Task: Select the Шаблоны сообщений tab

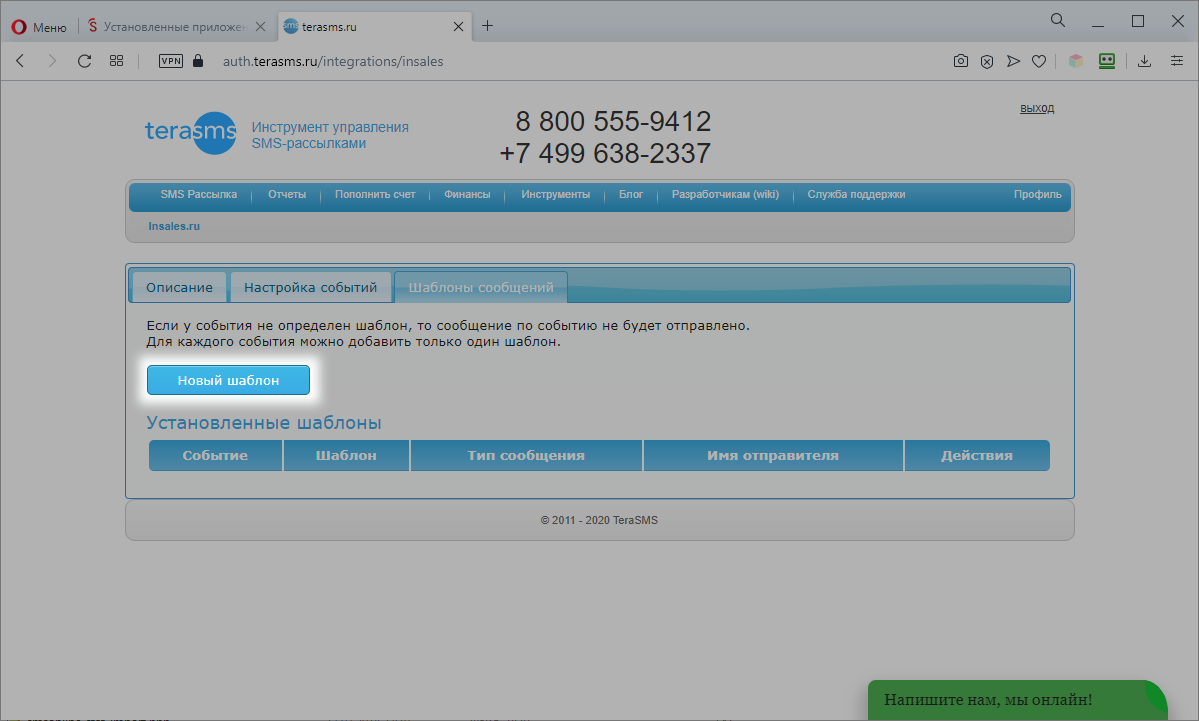Action: point(481,287)
